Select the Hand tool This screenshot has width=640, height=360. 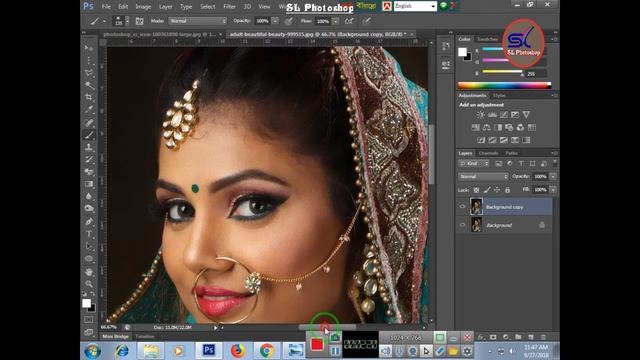coord(89,271)
